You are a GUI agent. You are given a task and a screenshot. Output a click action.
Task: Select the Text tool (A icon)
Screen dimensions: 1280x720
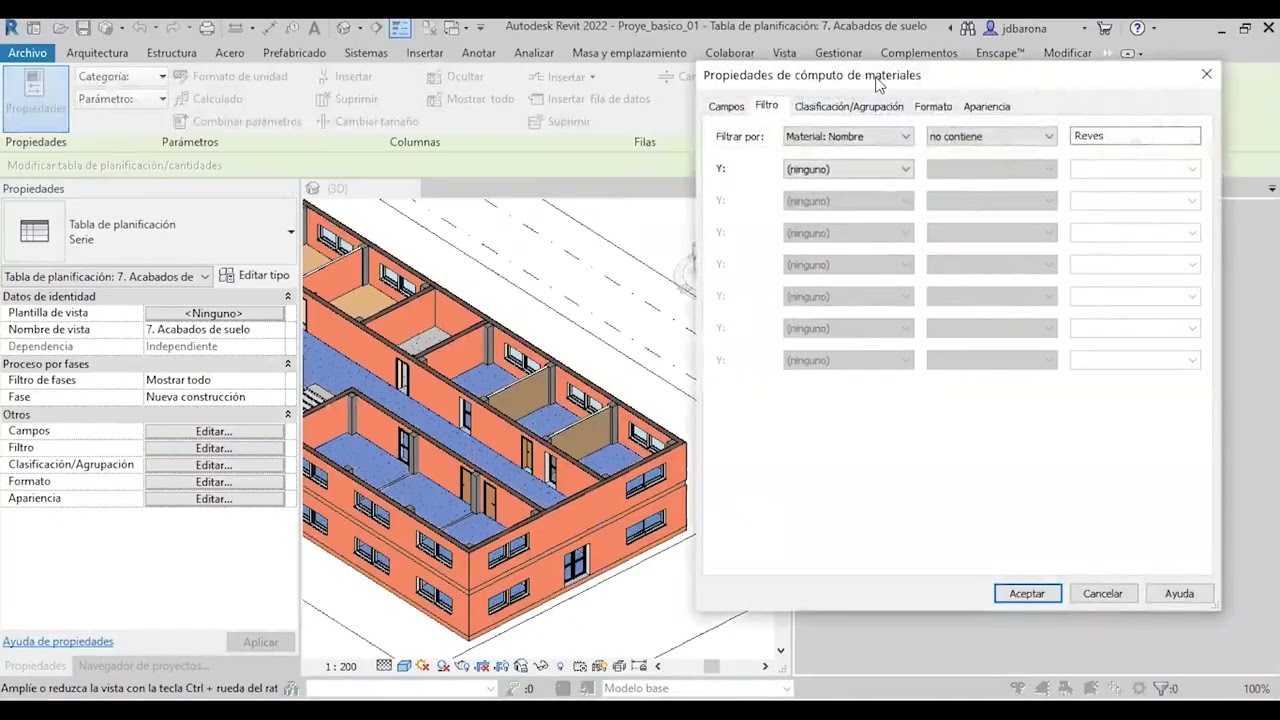[314, 28]
